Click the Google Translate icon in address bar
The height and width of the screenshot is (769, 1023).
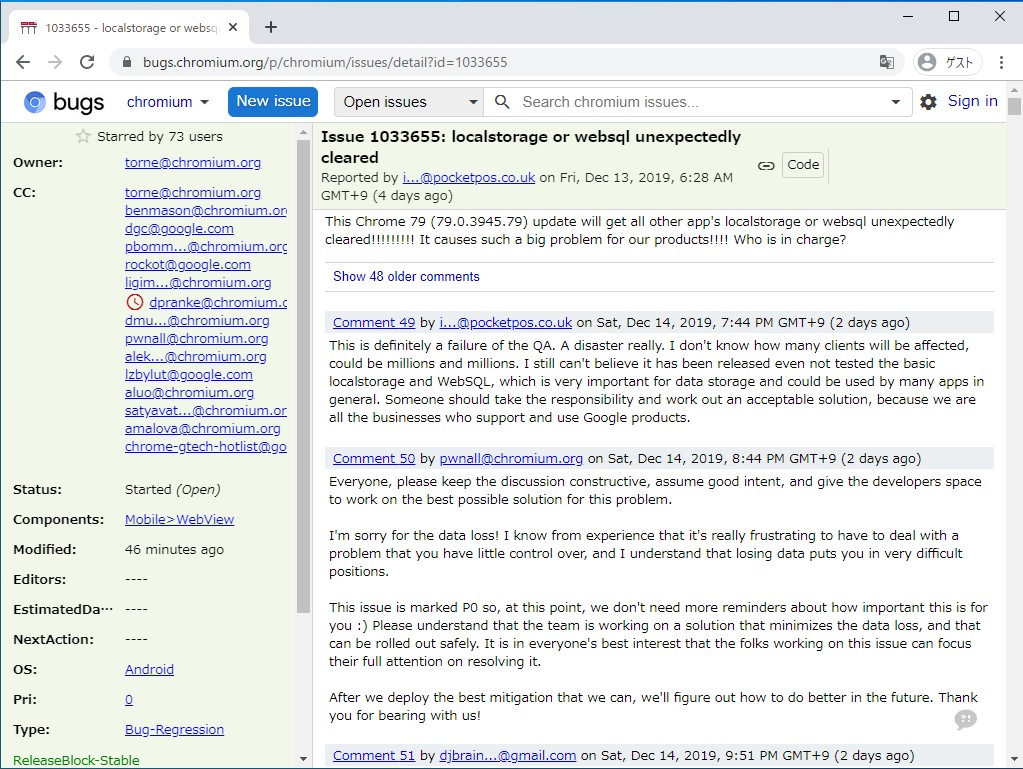pos(886,61)
